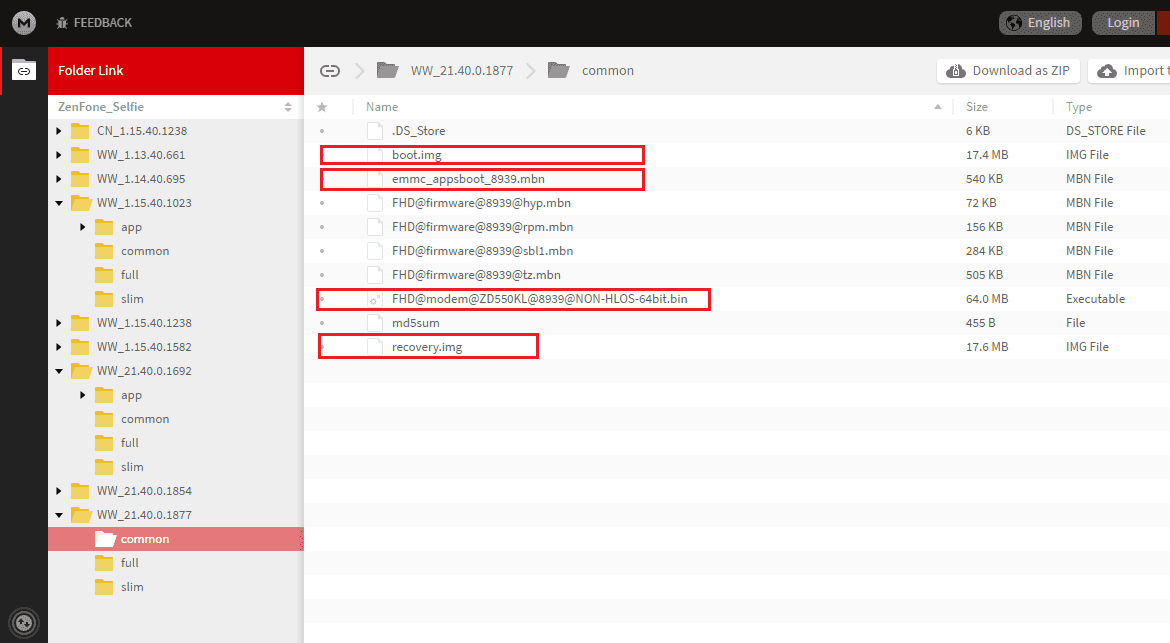Click the WW_1.15.40.1582 folder icon

tap(80, 347)
